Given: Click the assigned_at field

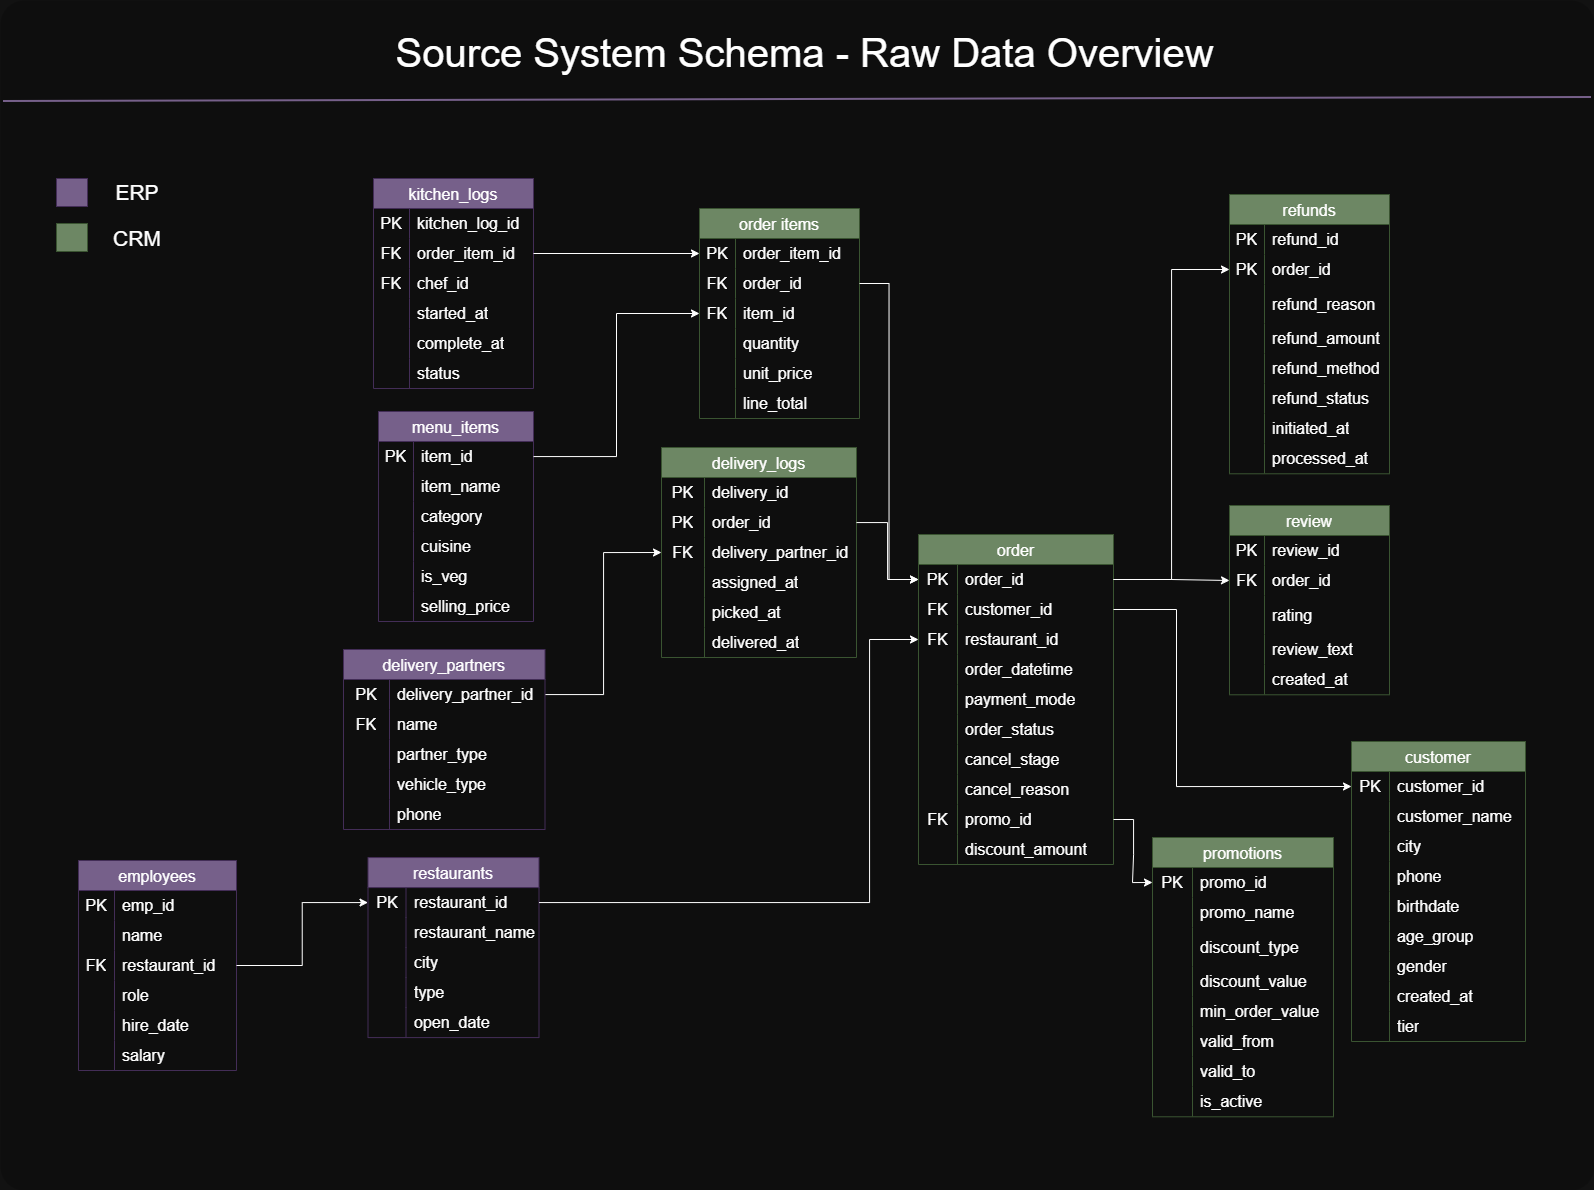Looking at the screenshot, I should [755, 582].
